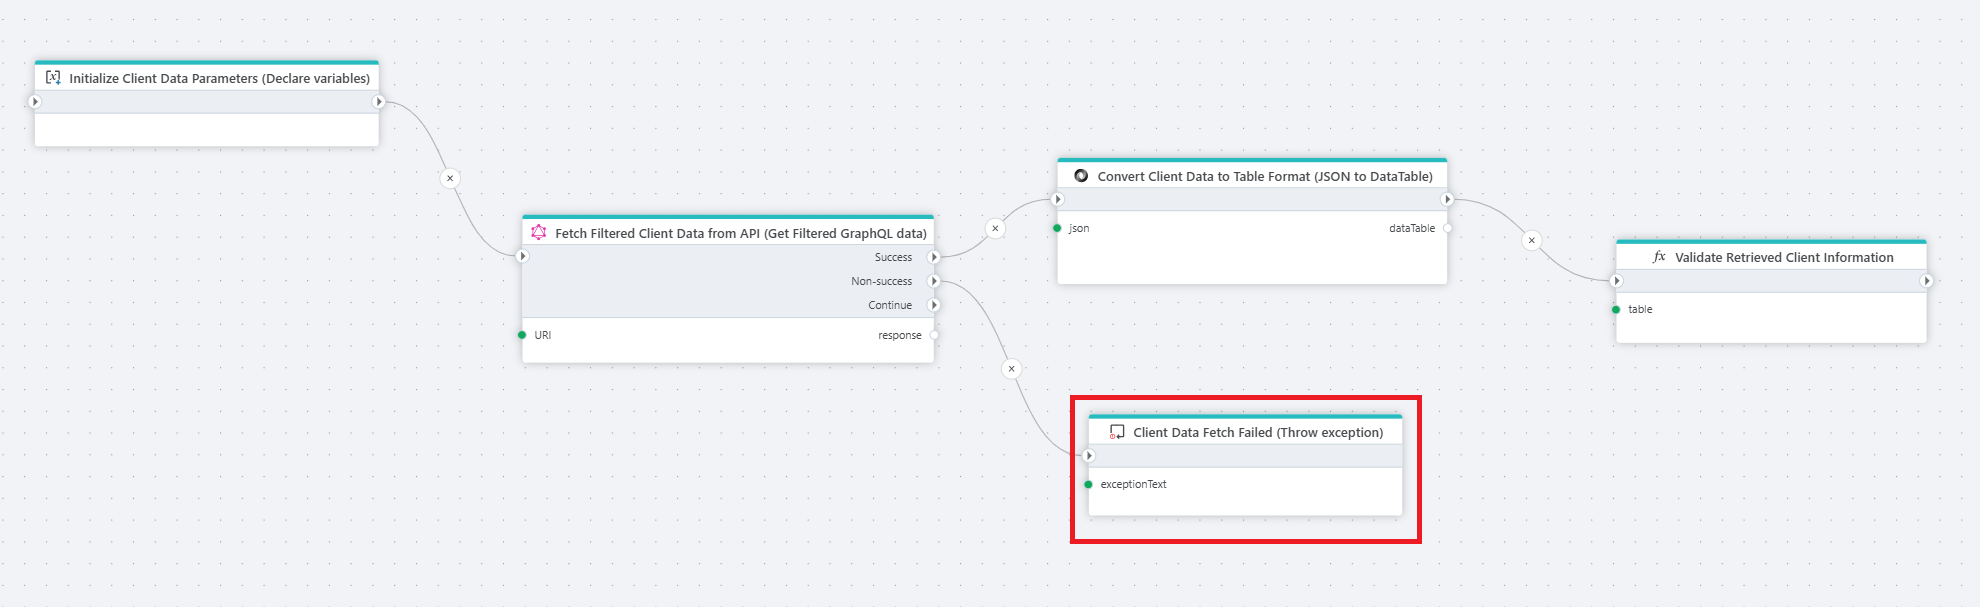Screen dimensions: 1980x607
Task: Select the URI input parameter dot
Action: tap(522, 335)
